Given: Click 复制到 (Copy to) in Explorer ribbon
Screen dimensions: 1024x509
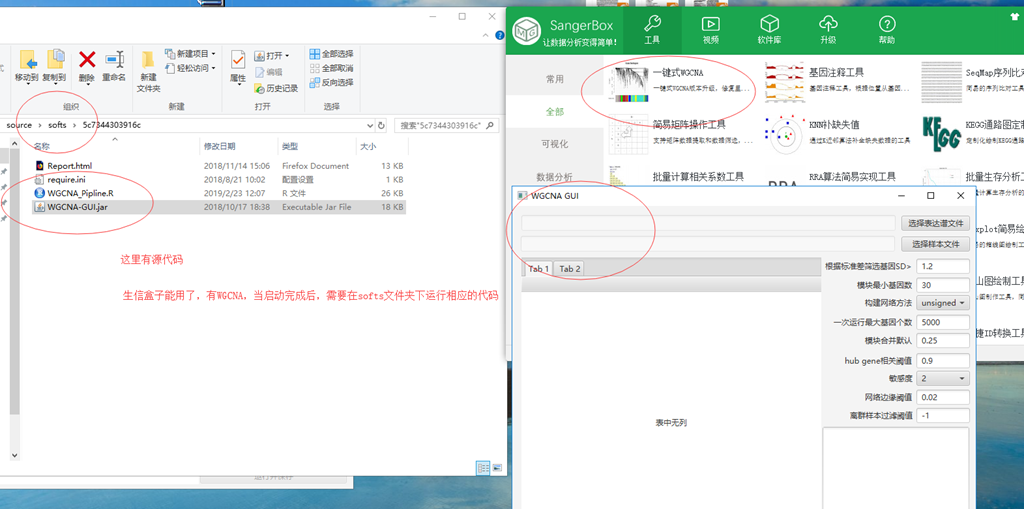Looking at the screenshot, I should click(54, 66).
